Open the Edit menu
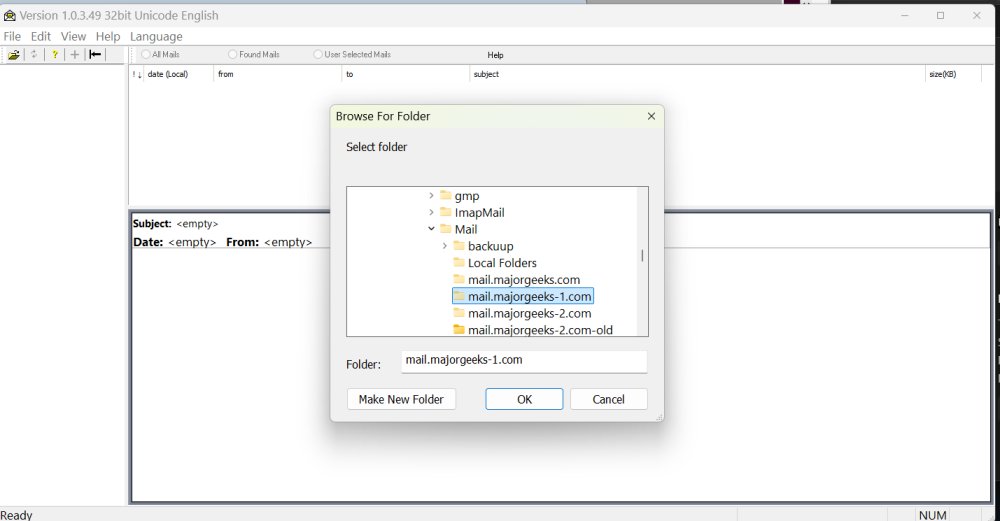Viewport: 1000px width, 521px height. (41, 36)
